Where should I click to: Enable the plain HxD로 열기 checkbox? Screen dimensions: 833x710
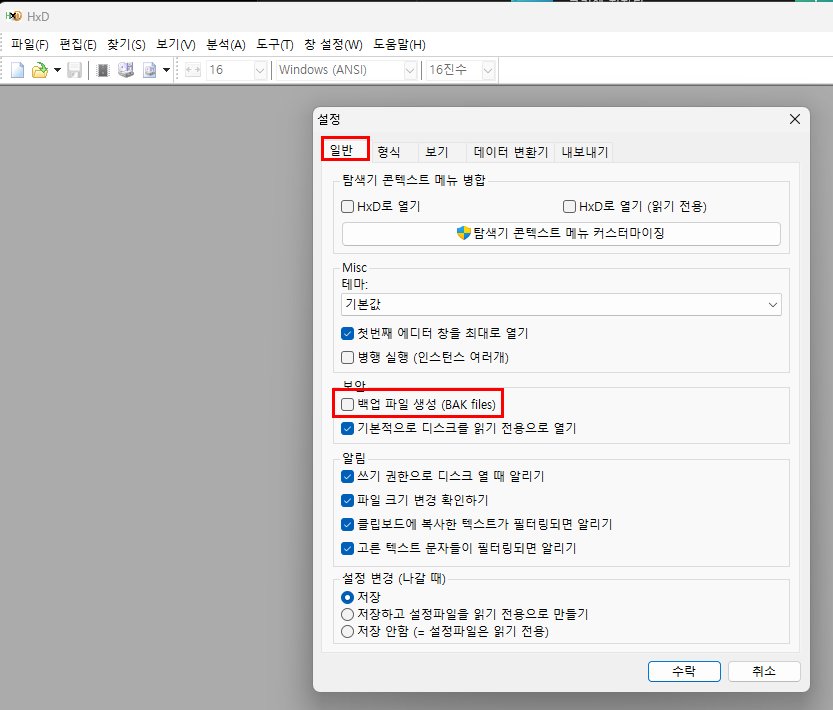coord(347,206)
